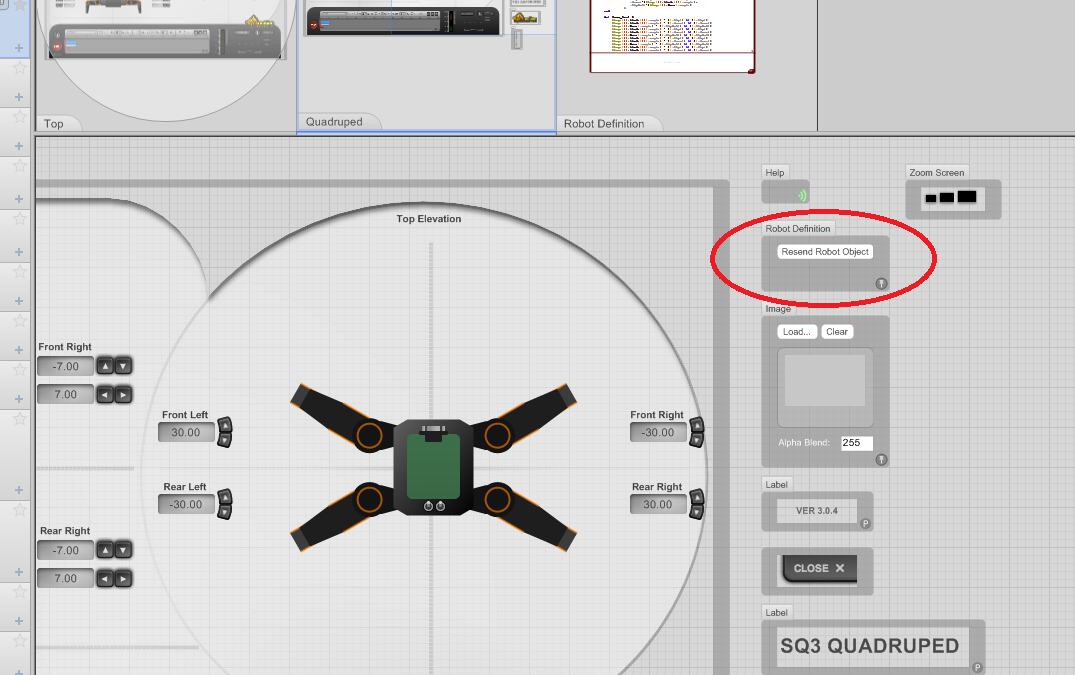The height and width of the screenshot is (675, 1075).
Task: Select the Rear Right 30.00 value field
Action: [658, 504]
